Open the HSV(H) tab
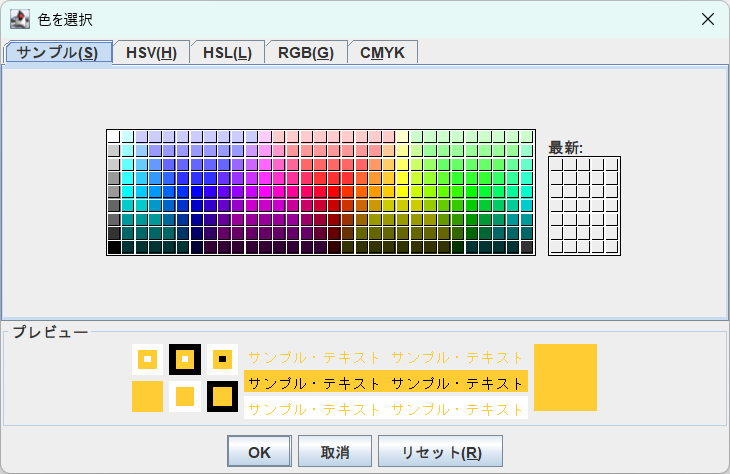 [x=151, y=53]
